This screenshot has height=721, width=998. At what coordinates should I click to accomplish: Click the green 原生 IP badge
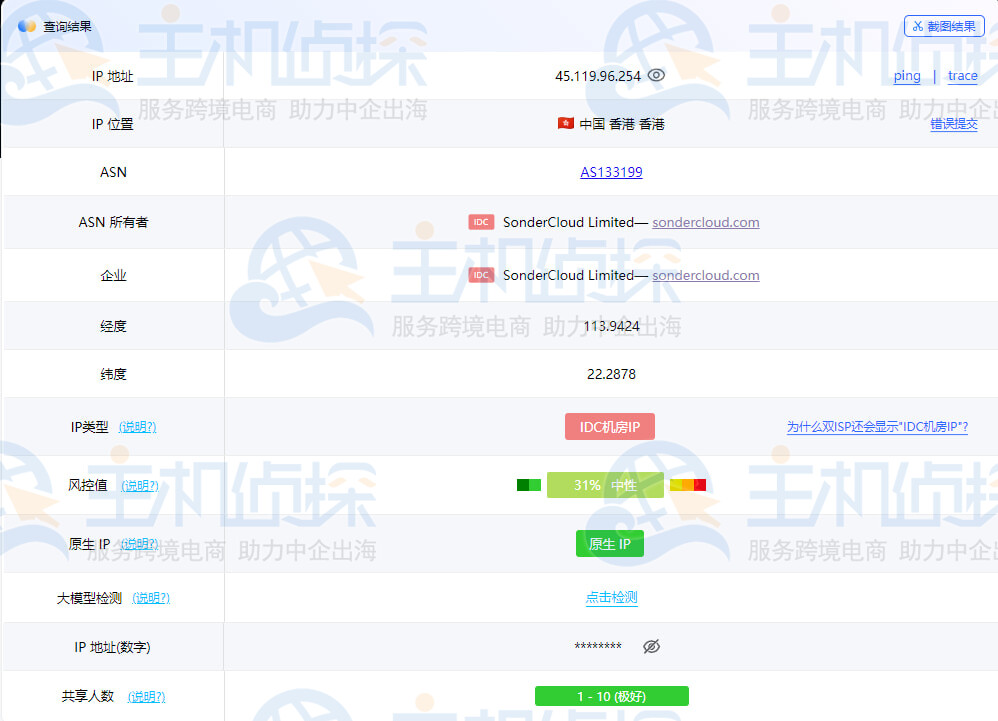pyautogui.click(x=609, y=544)
